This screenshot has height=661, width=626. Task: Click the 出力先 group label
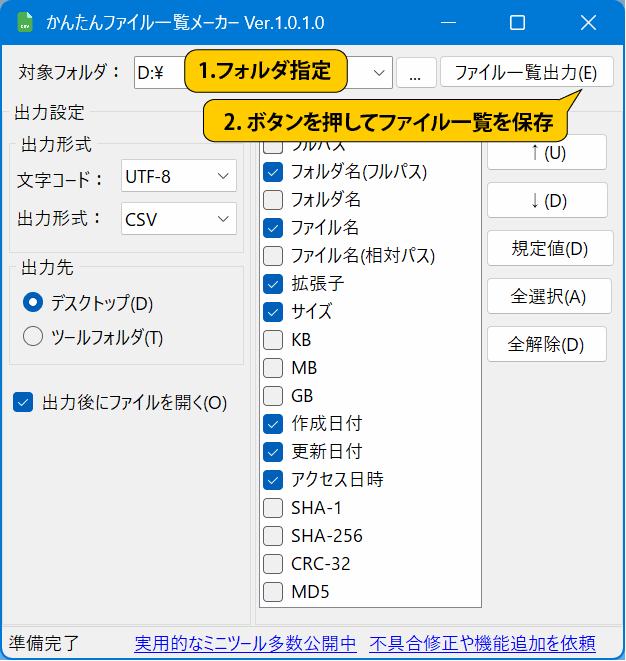[x=47, y=267]
